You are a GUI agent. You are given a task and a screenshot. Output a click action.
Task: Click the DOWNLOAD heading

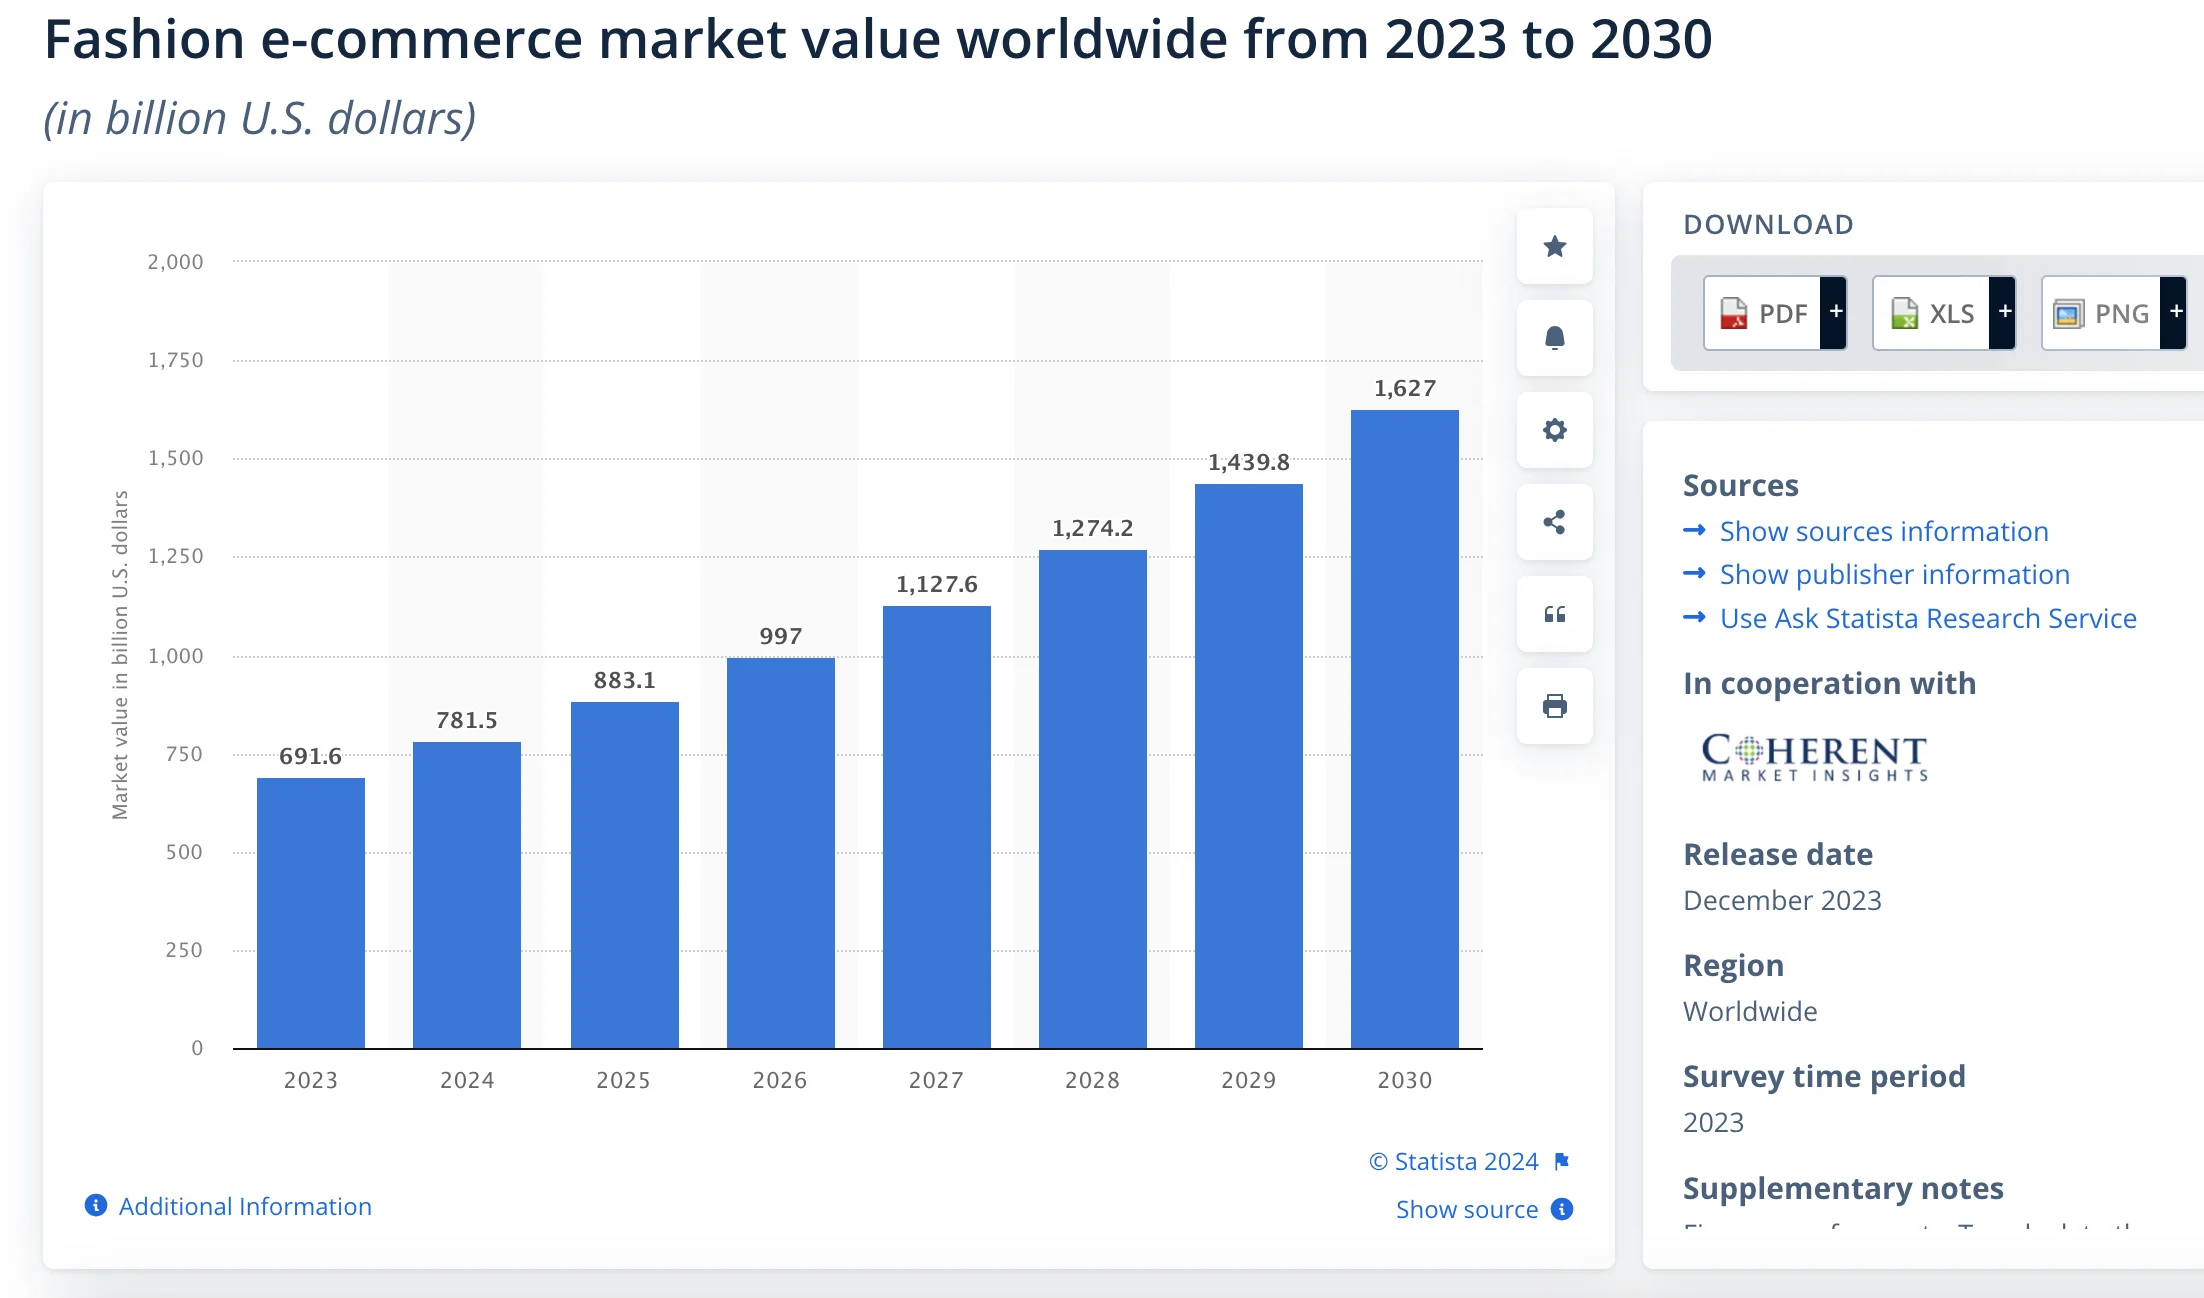pos(1768,224)
